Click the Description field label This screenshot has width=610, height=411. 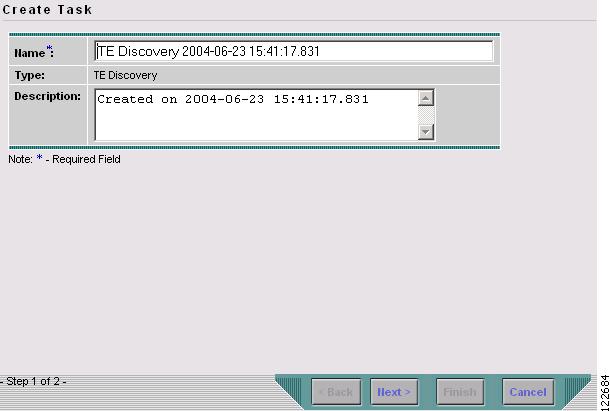[x=47, y=96]
